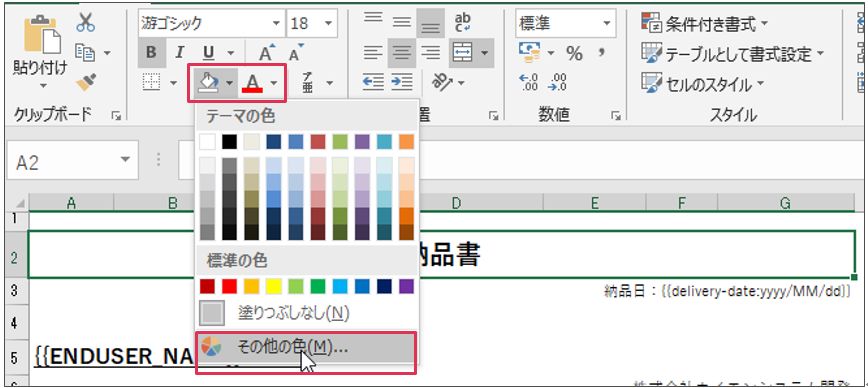
Task: Open clipboard group dialog launcher
Action: tap(116, 115)
